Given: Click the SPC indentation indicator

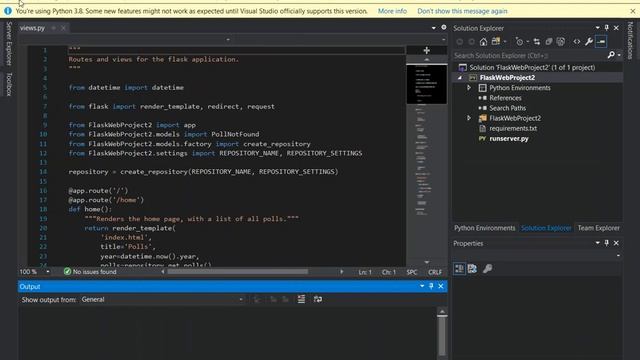Looking at the screenshot, I should 412,272.
